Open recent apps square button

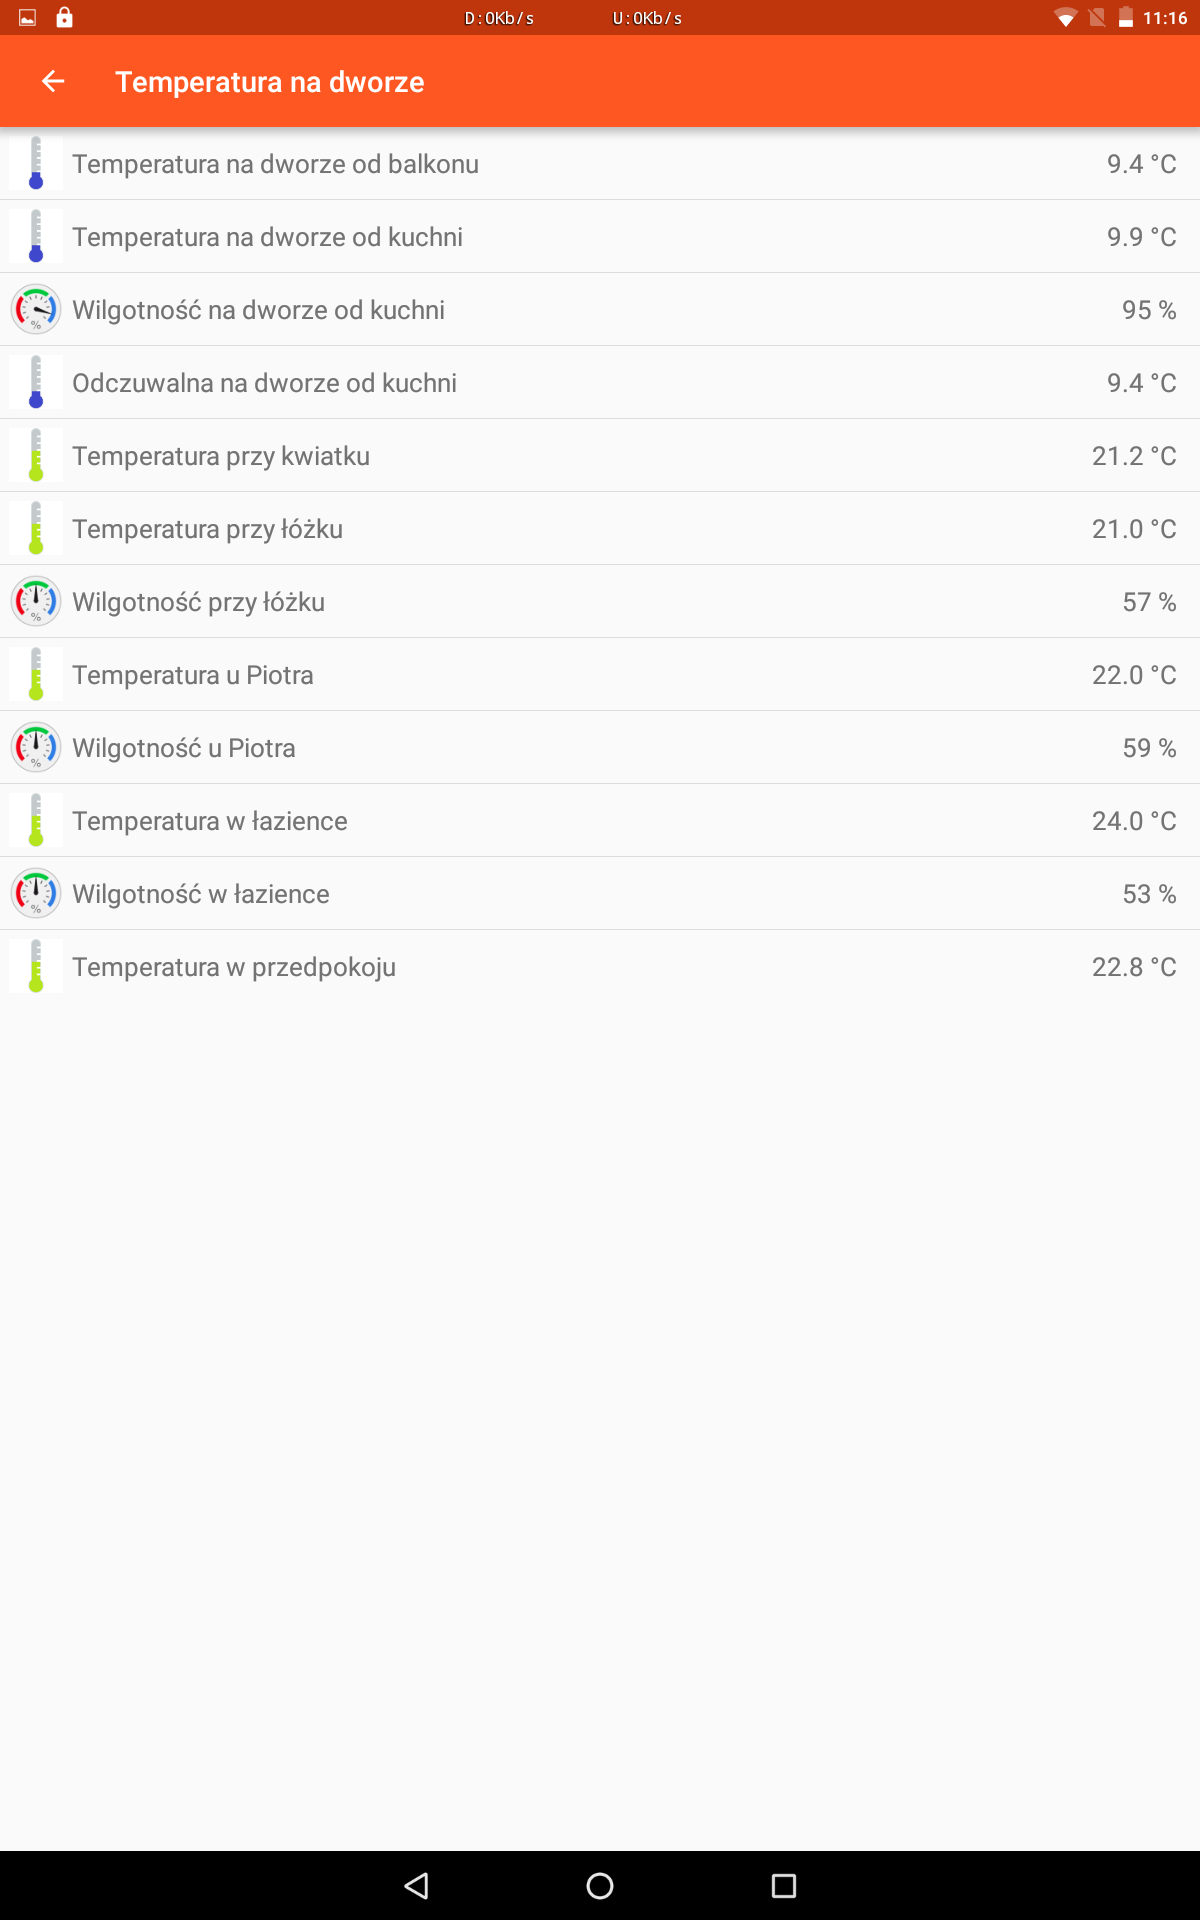[x=784, y=1886]
